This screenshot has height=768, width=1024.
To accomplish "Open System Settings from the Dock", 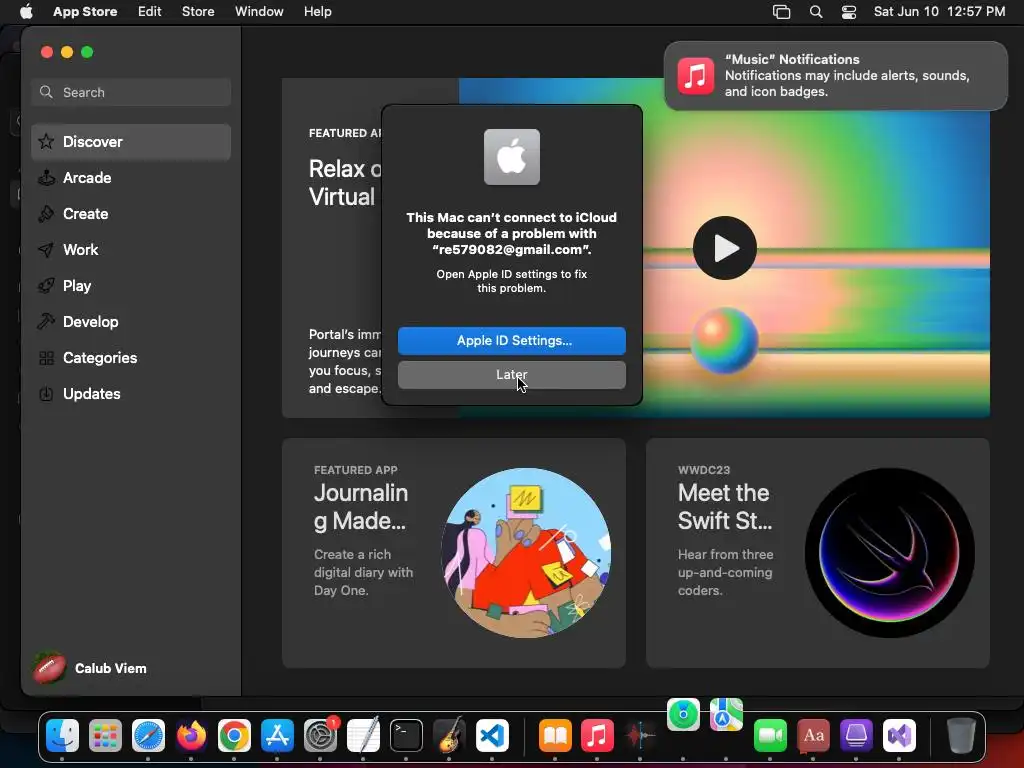I will (x=320, y=735).
